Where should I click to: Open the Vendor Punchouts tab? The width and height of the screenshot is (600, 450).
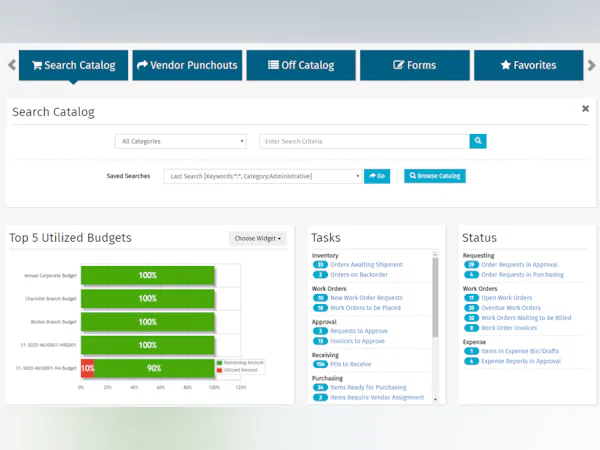point(187,65)
